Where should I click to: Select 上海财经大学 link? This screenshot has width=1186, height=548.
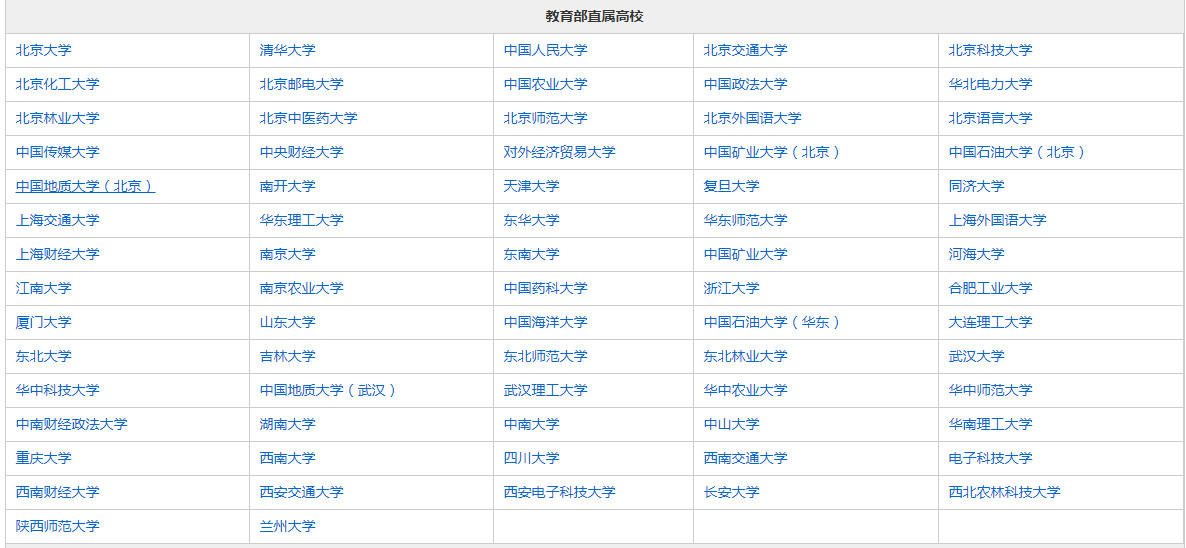point(57,255)
